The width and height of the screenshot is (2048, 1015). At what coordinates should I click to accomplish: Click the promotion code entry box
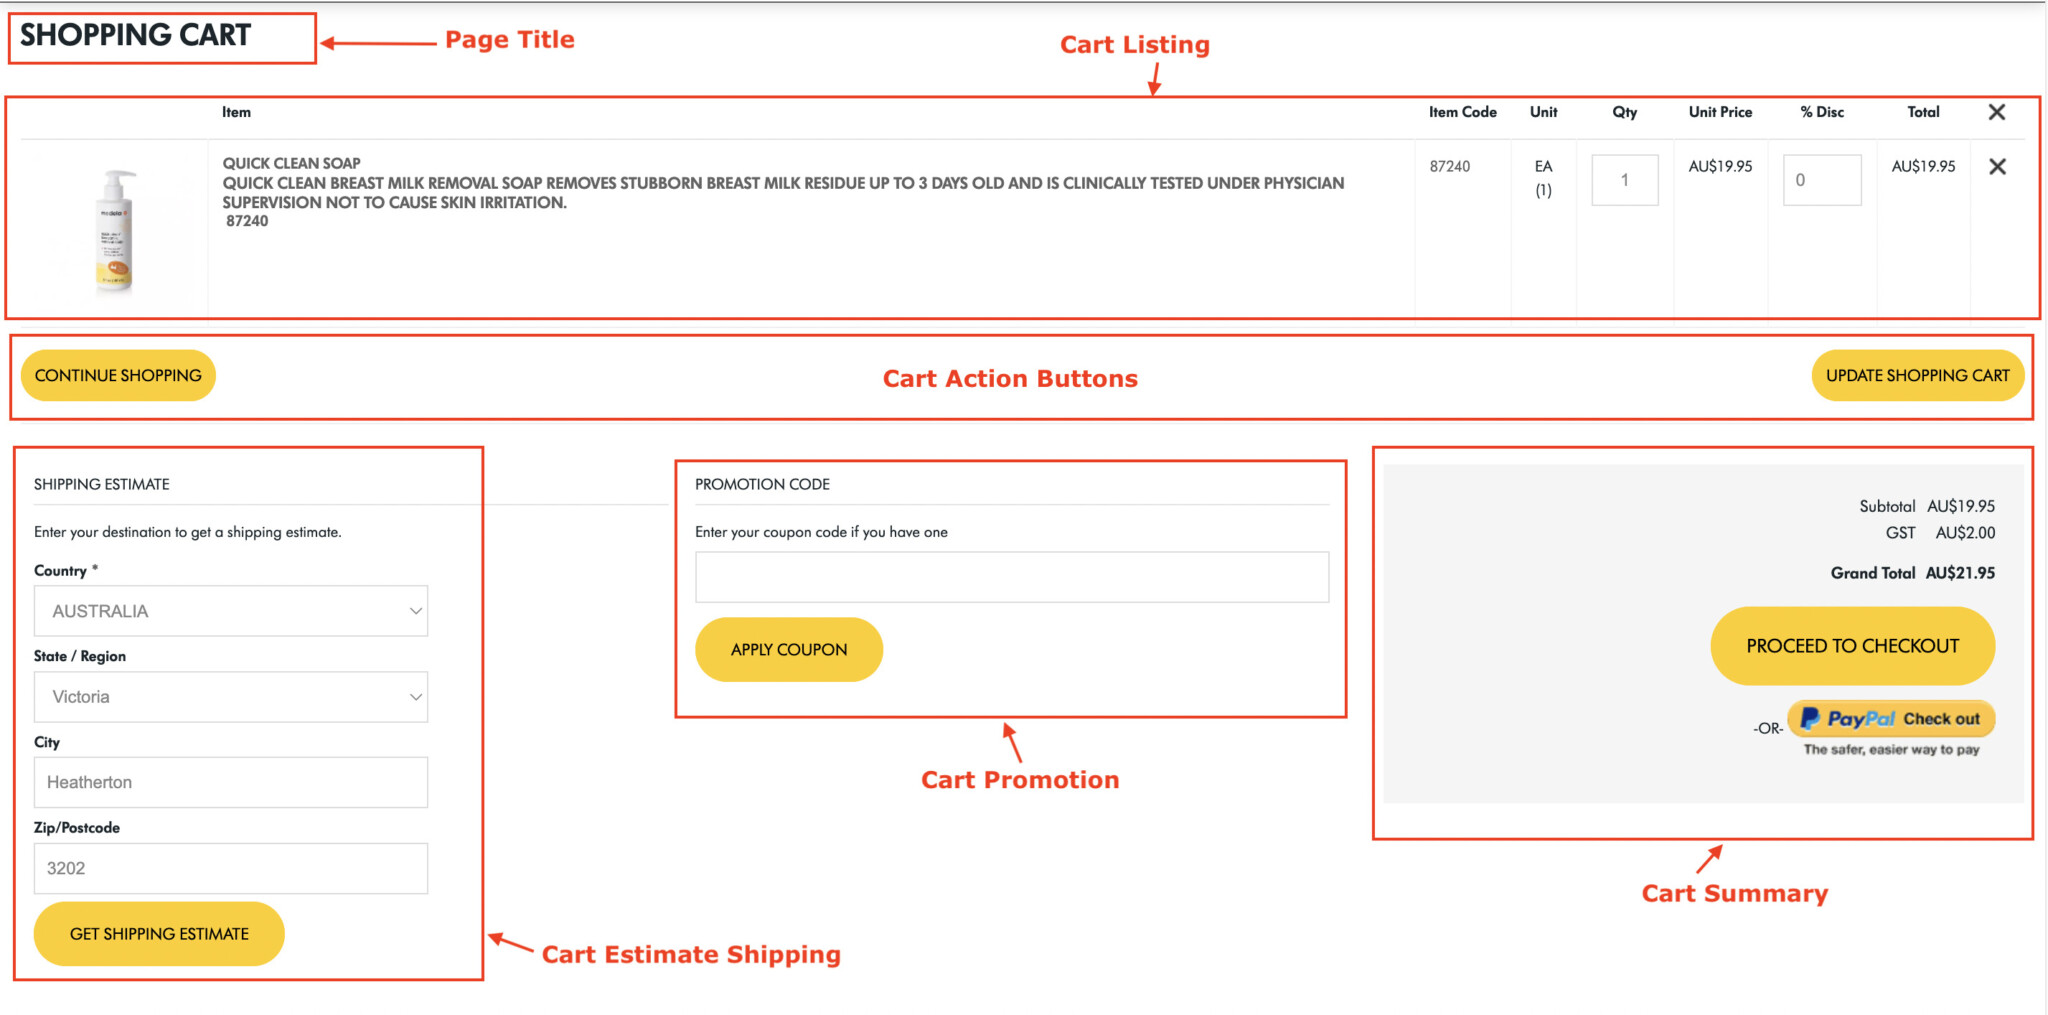(x=1011, y=577)
